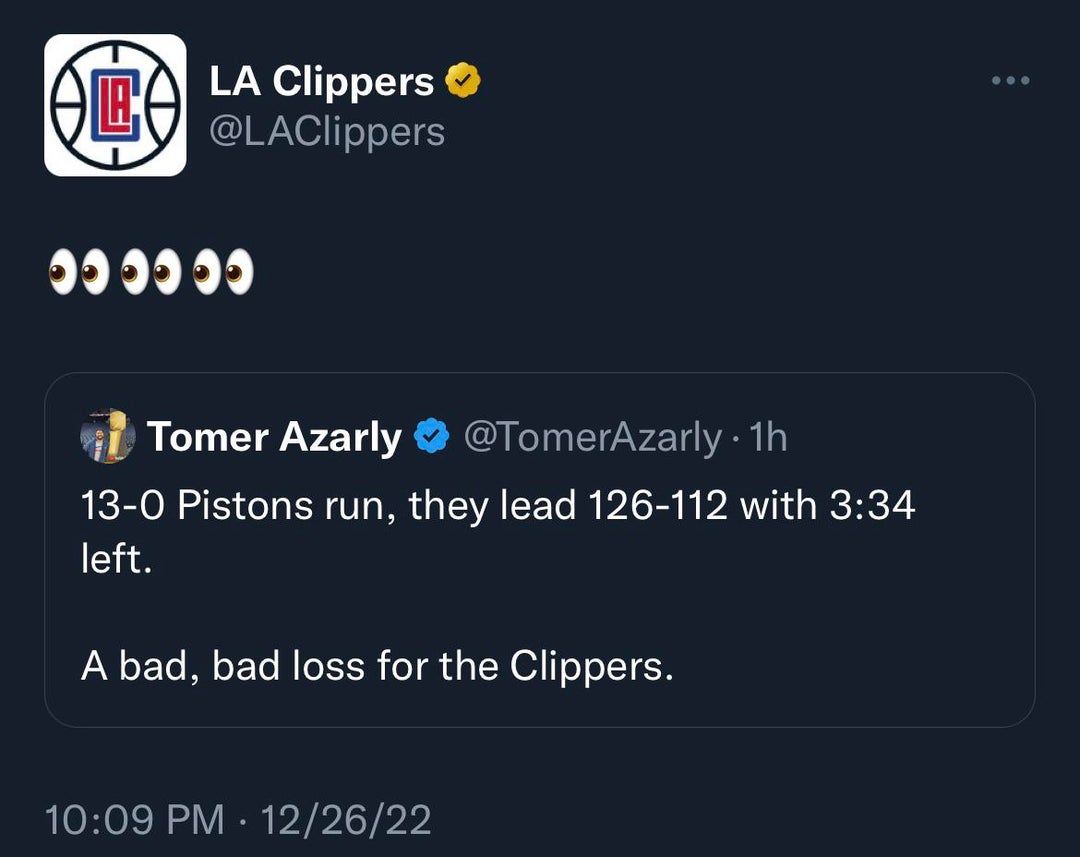The width and height of the screenshot is (1080, 857).
Task: Open the @LAClippers handle
Action: click(x=326, y=131)
